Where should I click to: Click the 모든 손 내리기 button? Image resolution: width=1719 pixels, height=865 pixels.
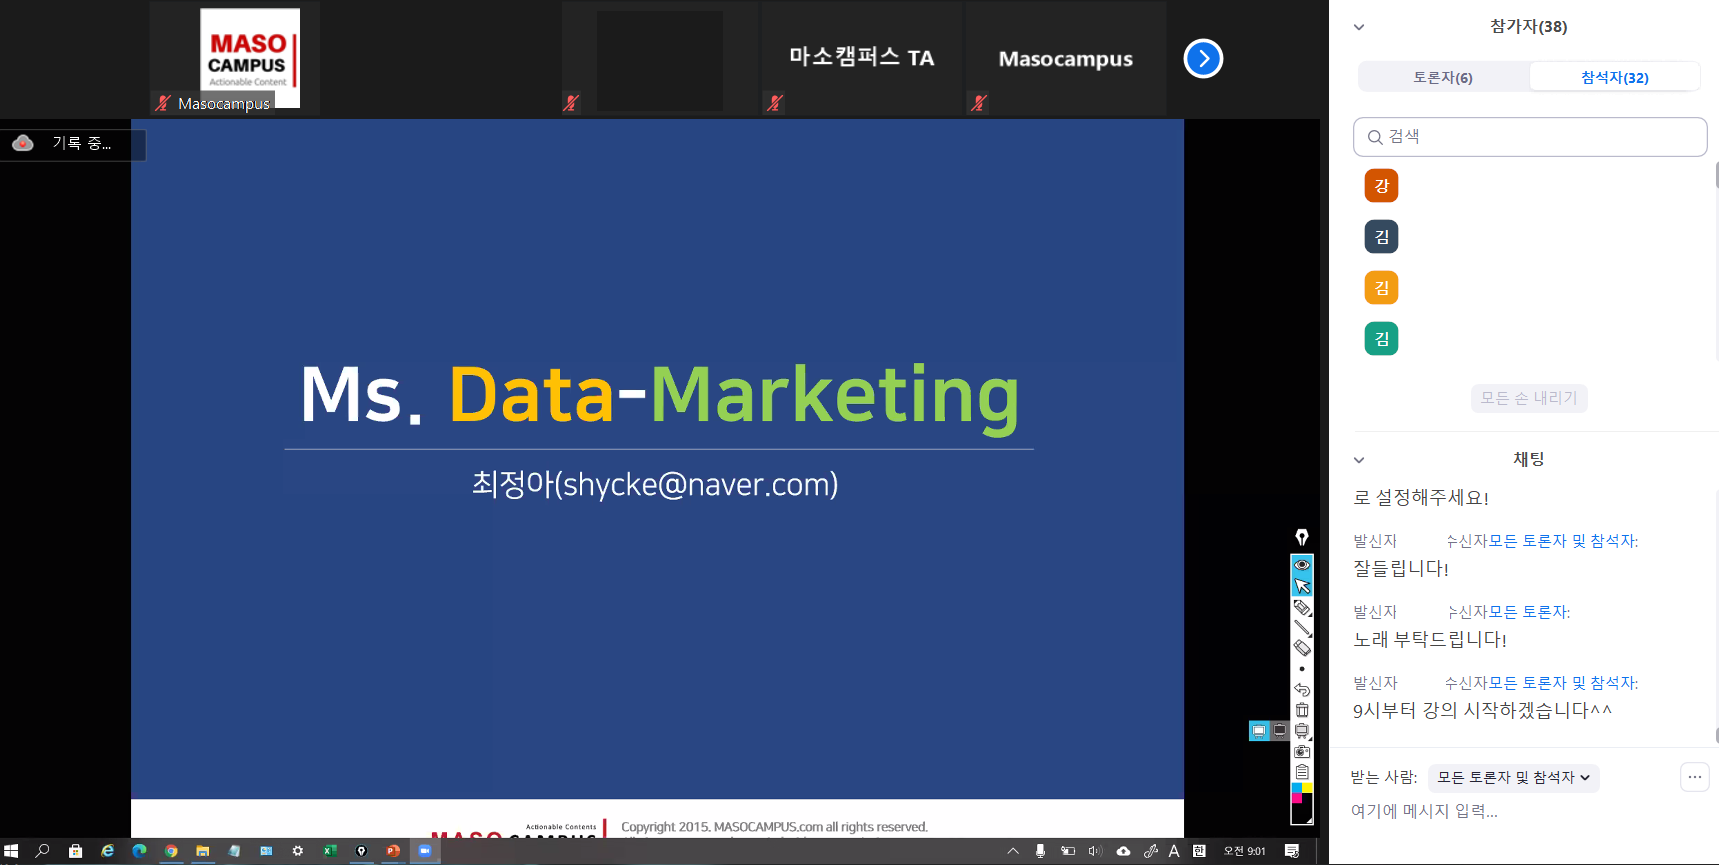pyautogui.click(x=1528, y=398)
